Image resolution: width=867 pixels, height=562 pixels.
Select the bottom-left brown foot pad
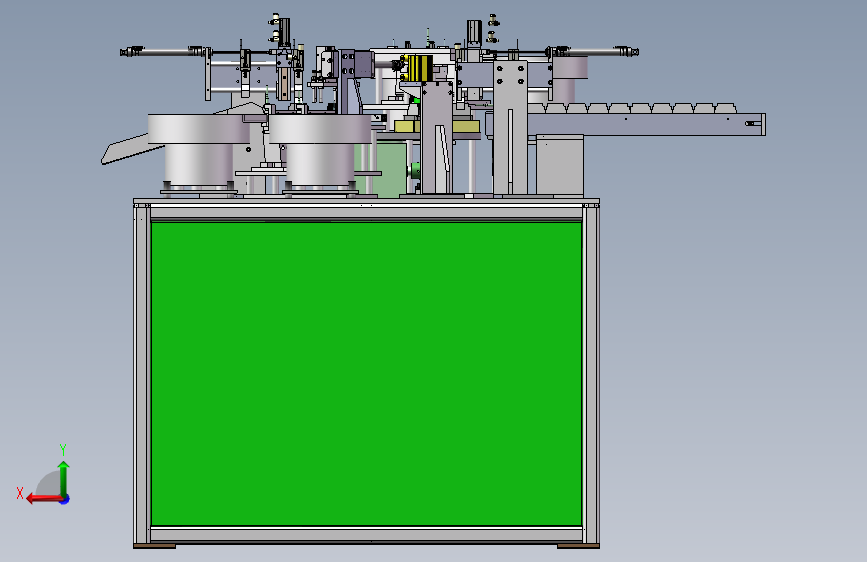[x=155, y=547]
